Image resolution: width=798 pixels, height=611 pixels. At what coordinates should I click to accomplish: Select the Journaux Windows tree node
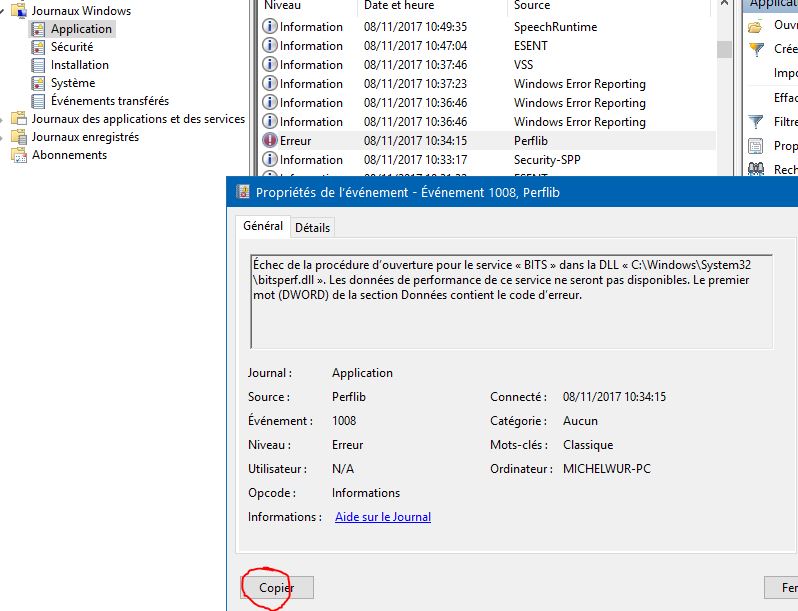(81, 11)
